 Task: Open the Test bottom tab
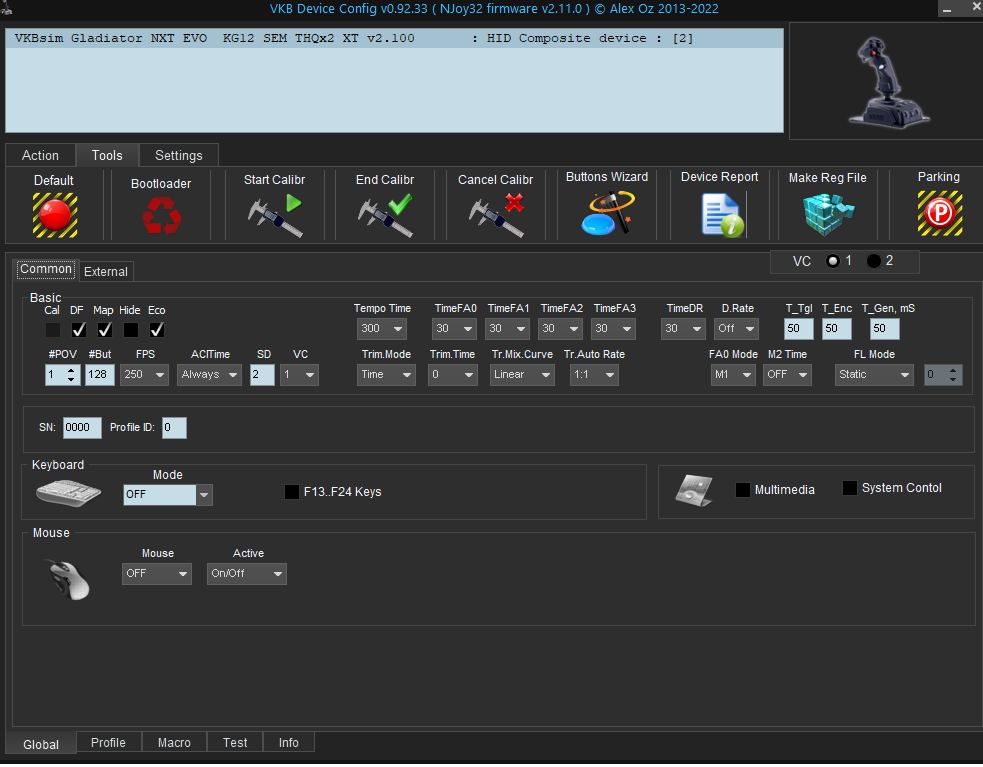point(235,743)
